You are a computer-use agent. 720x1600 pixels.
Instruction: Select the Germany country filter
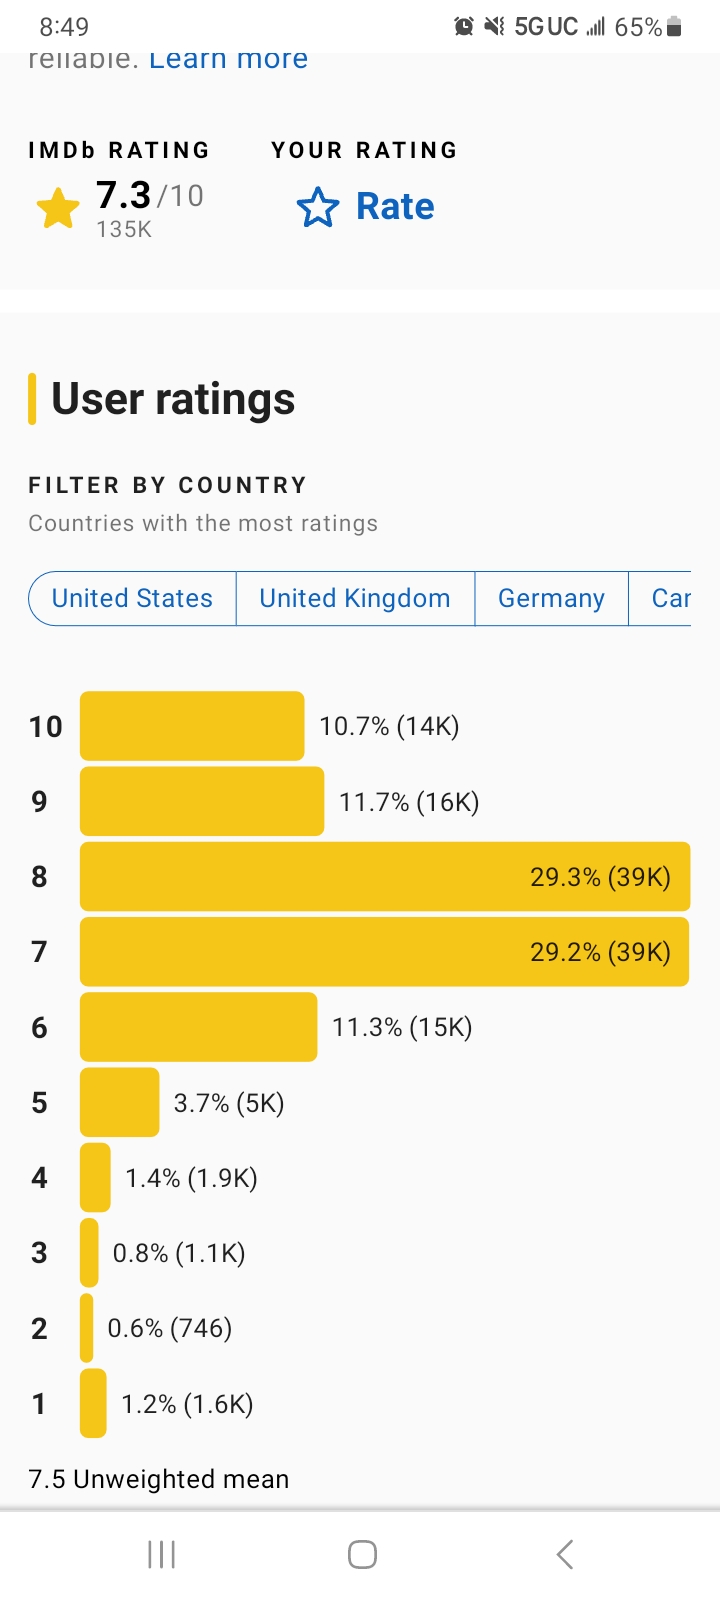[x=551, y=598]
